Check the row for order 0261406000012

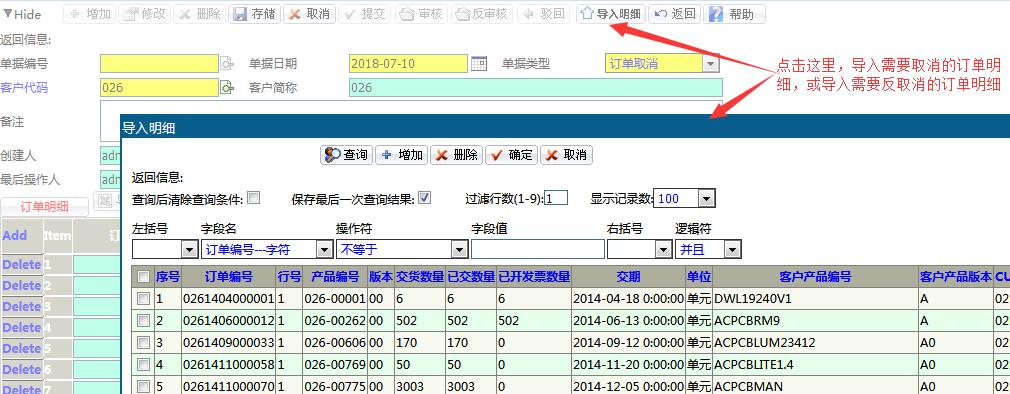[x=143, y=321]
